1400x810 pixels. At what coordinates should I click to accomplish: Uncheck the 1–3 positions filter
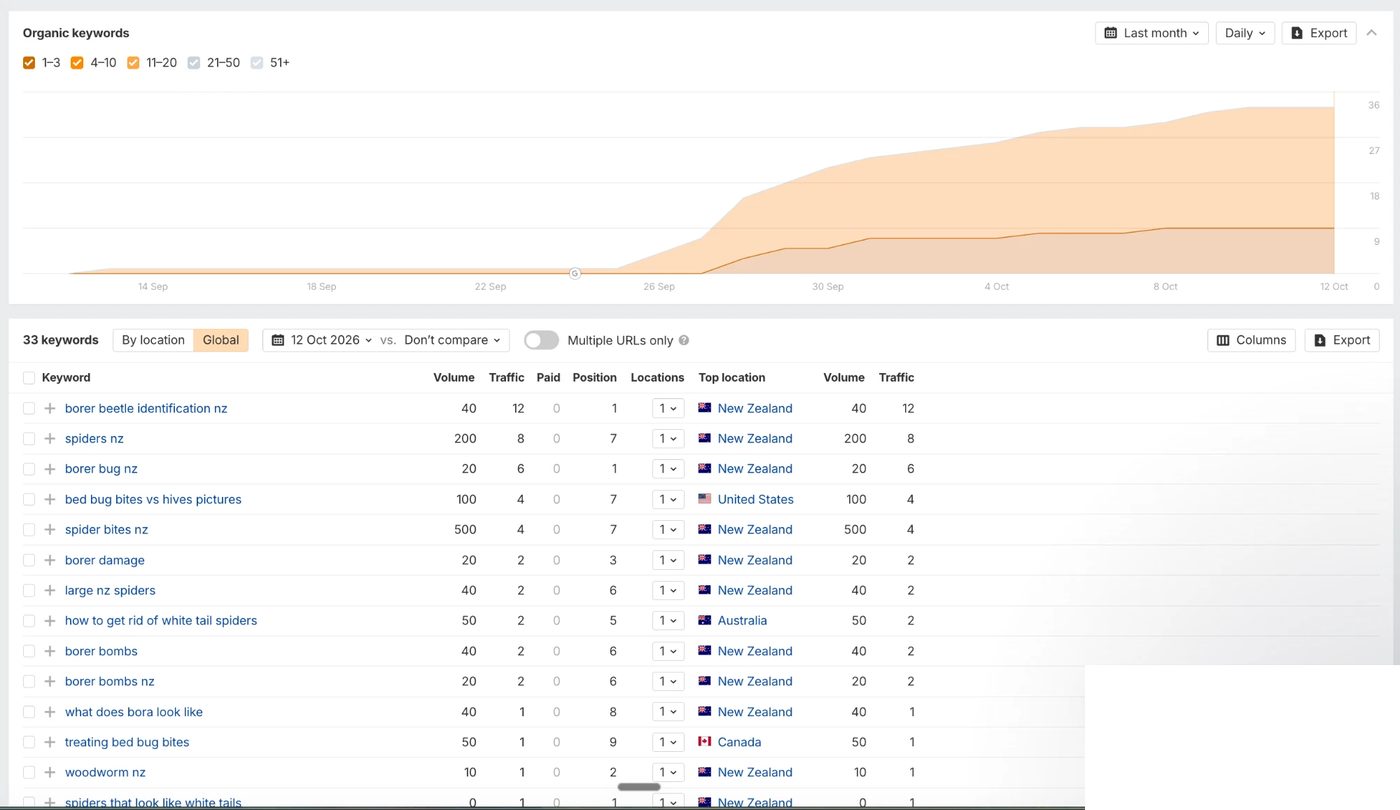(29, 63)
